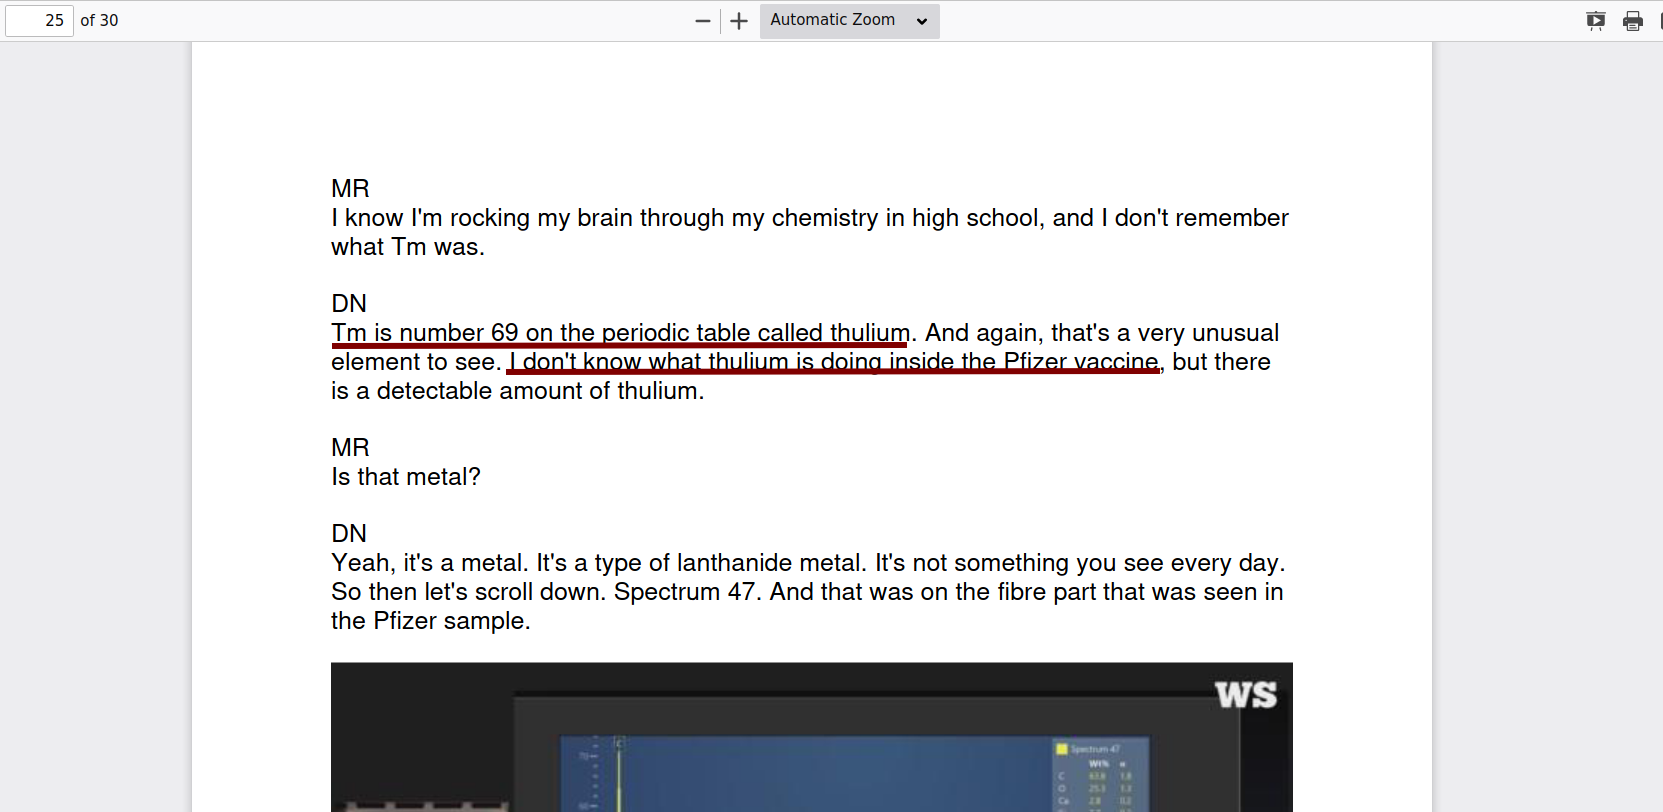Screen dimensions: 1663x812
Task: Click the text 'is a detectable amount of thulium.'
Action: pos(518,391)
